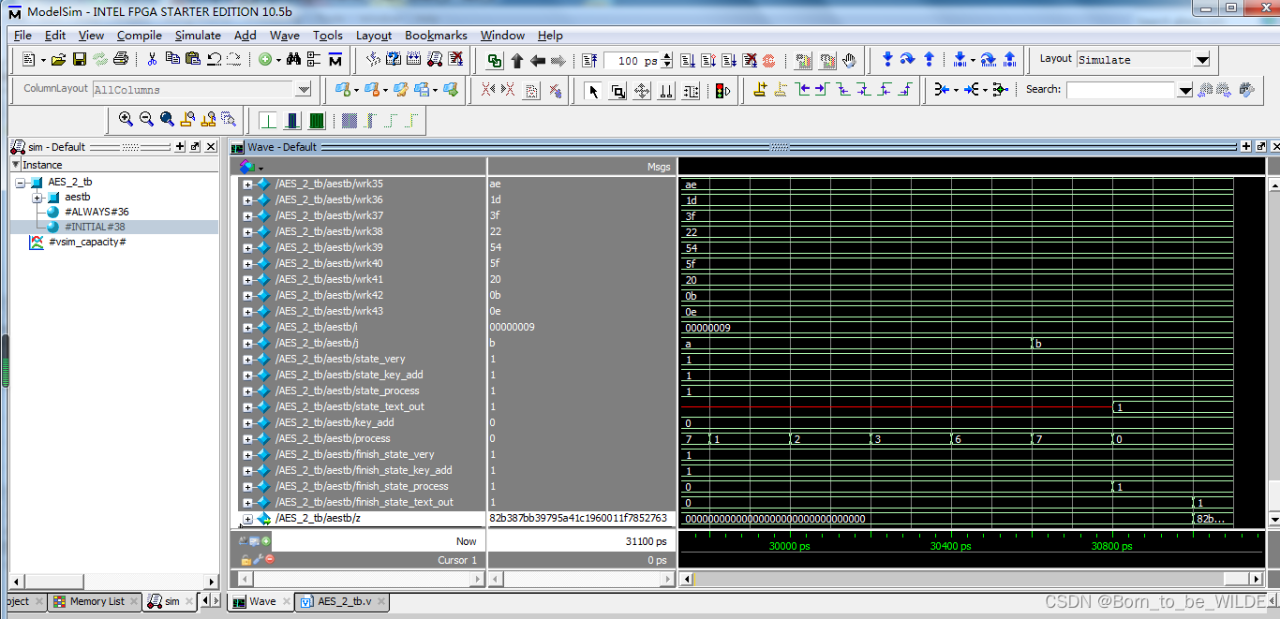
Task: Click the black up arrow toolbar icon
Action: click(x=517, y=60)
